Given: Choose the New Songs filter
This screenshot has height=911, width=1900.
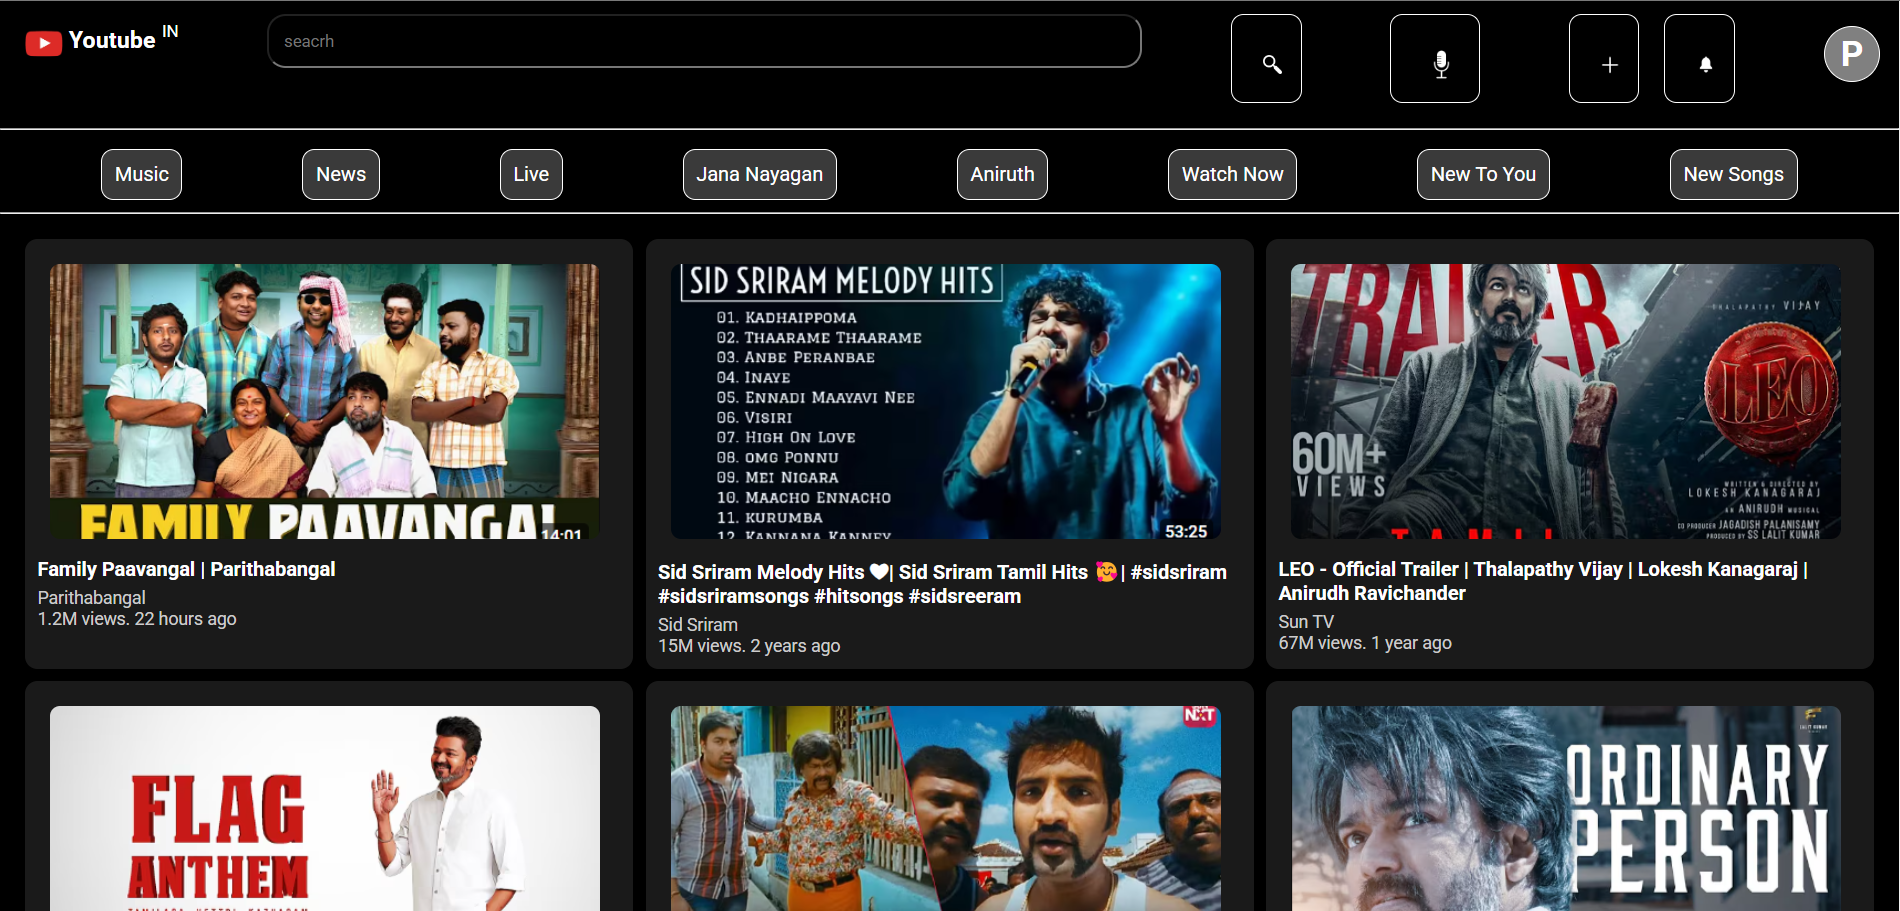Looking at the screenshot, I should (x=1733, y=175).
